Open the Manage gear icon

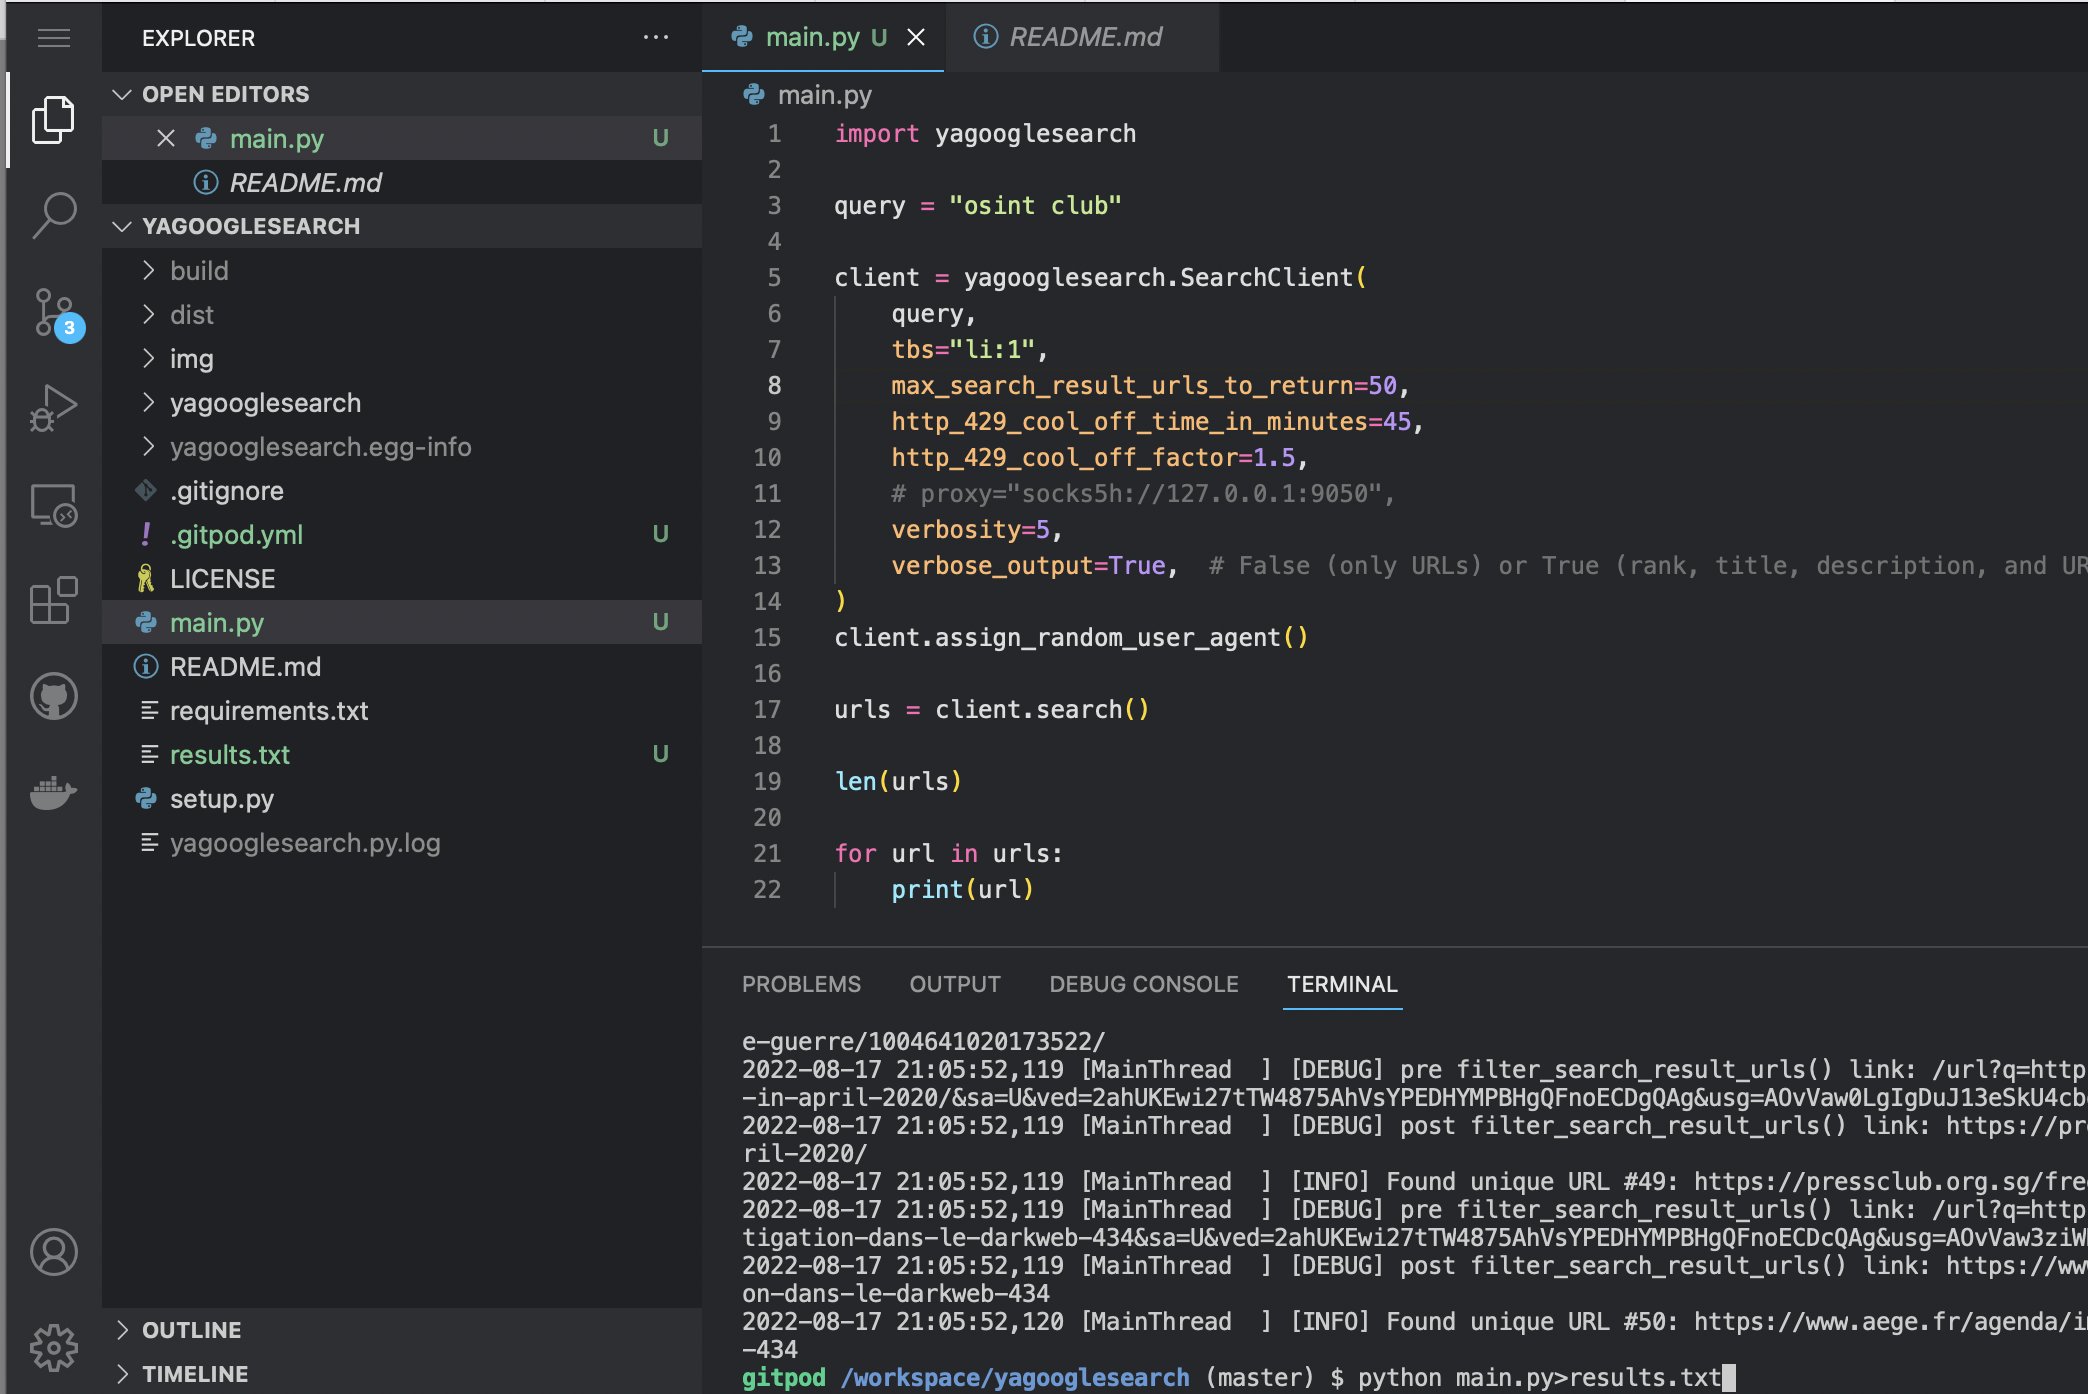(x=54, y=1347)
